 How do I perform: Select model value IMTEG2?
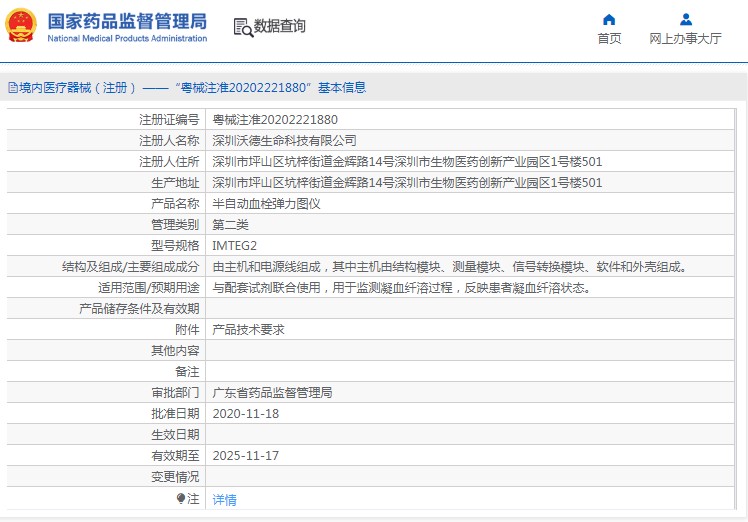(x=234, y=246)
